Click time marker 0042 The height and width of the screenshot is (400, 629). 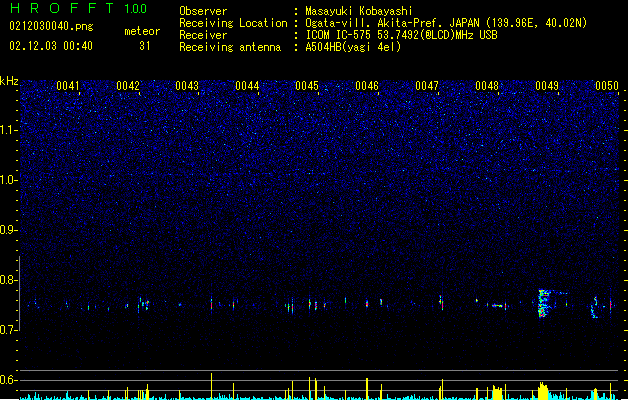tap(128, 86)
